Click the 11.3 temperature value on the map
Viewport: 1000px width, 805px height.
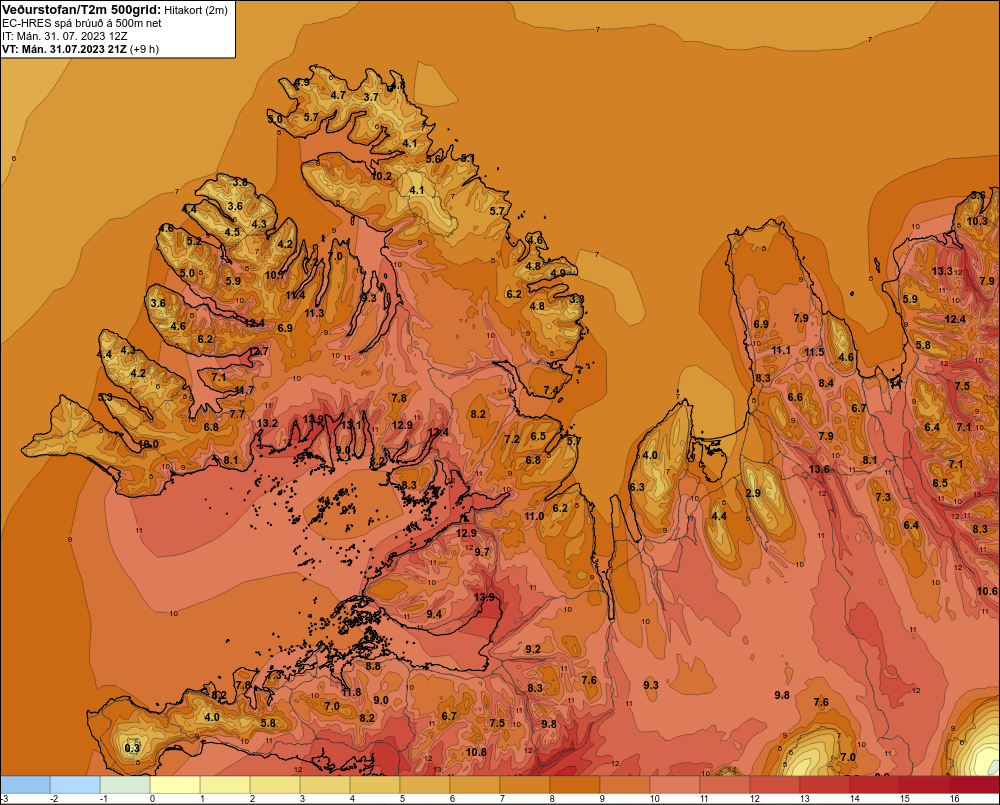click(314, 313)
